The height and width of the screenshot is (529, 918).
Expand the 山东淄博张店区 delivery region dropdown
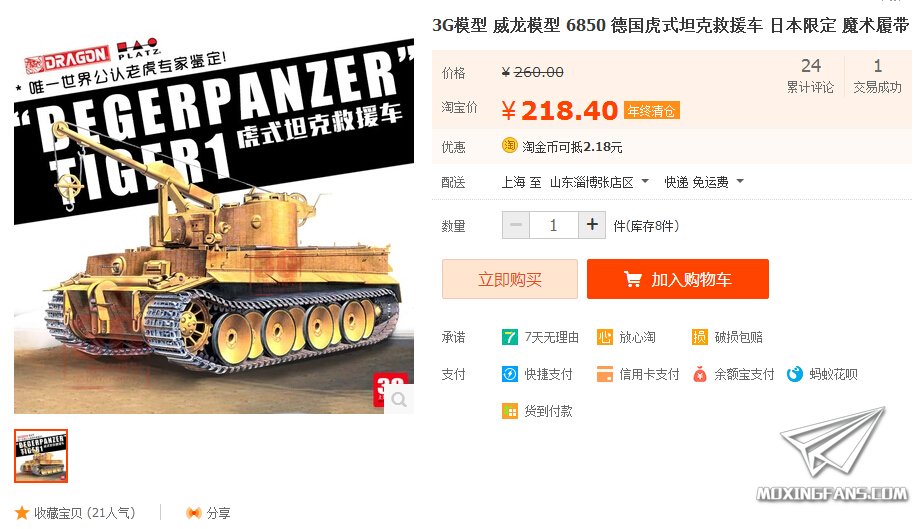click(645, 181)
